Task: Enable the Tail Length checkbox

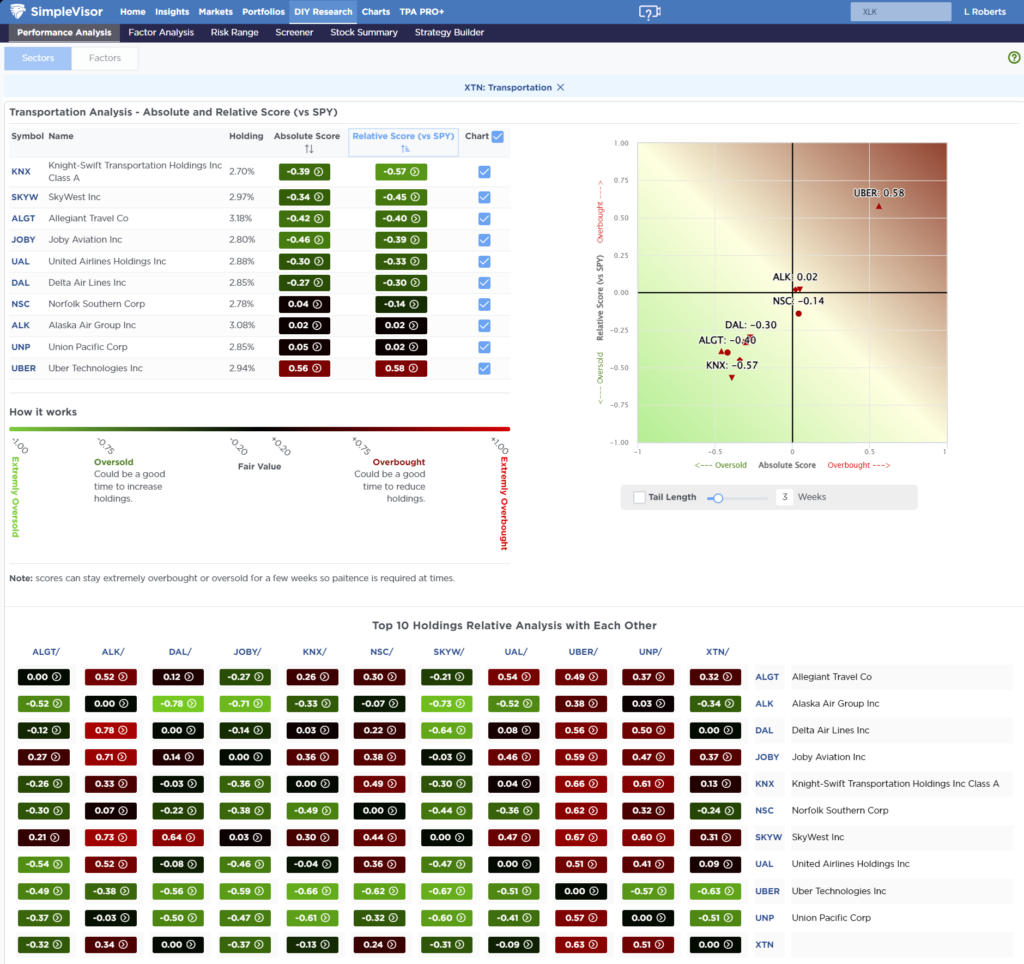Action: point(639,497)
